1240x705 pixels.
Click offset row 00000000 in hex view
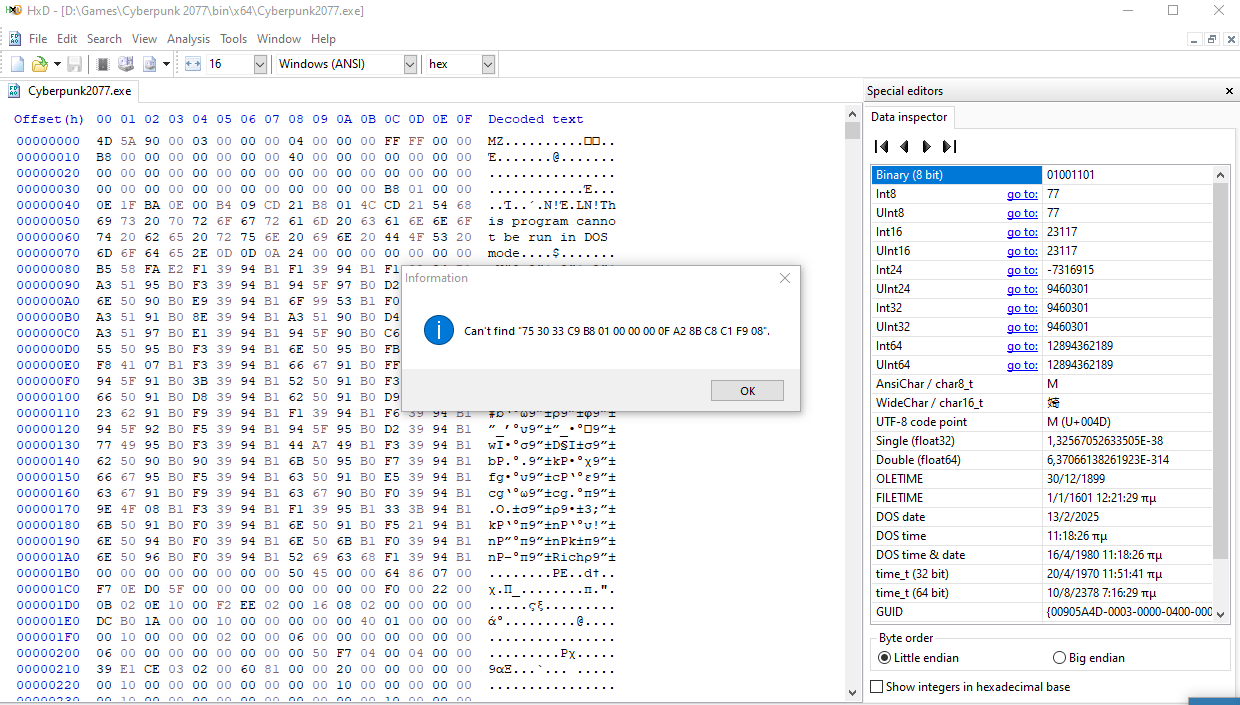coord(48,141)
